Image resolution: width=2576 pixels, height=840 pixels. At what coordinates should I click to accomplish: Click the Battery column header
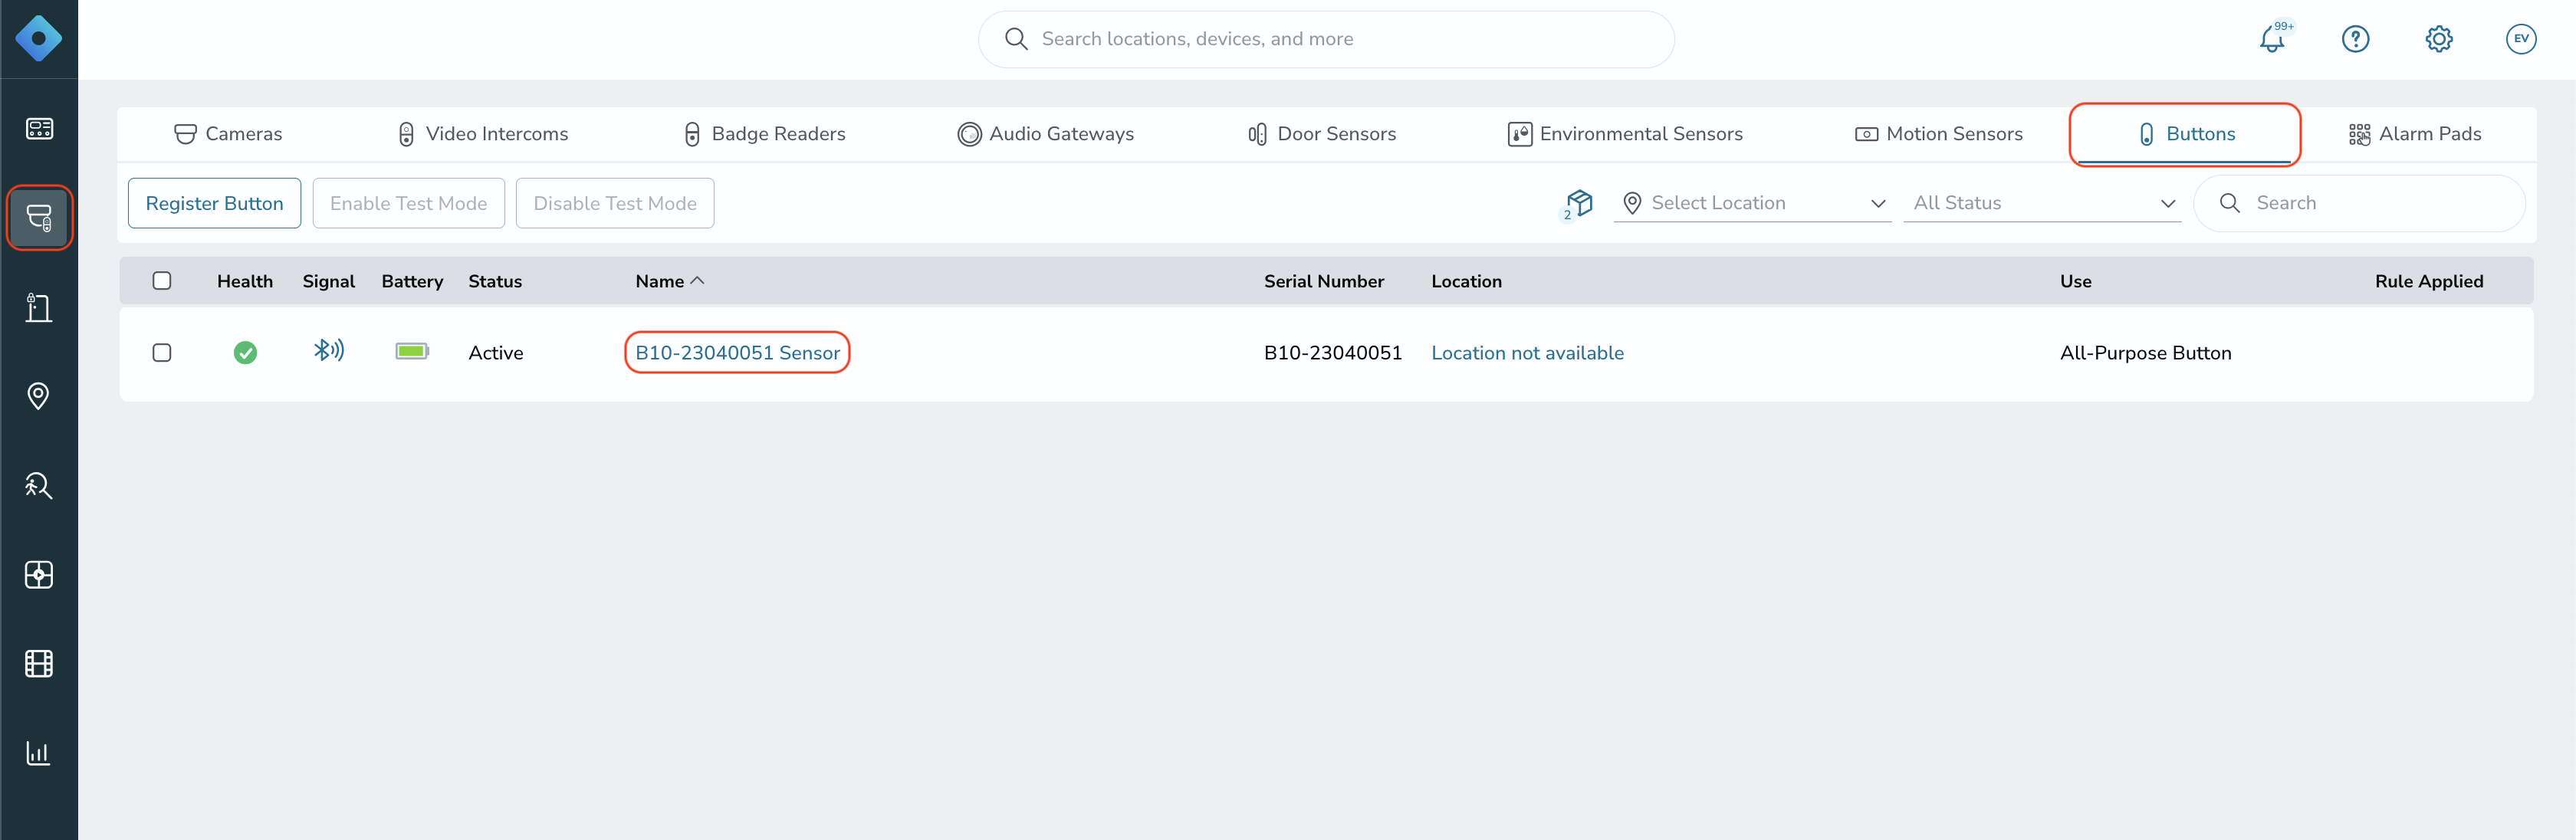click(412, 282)
